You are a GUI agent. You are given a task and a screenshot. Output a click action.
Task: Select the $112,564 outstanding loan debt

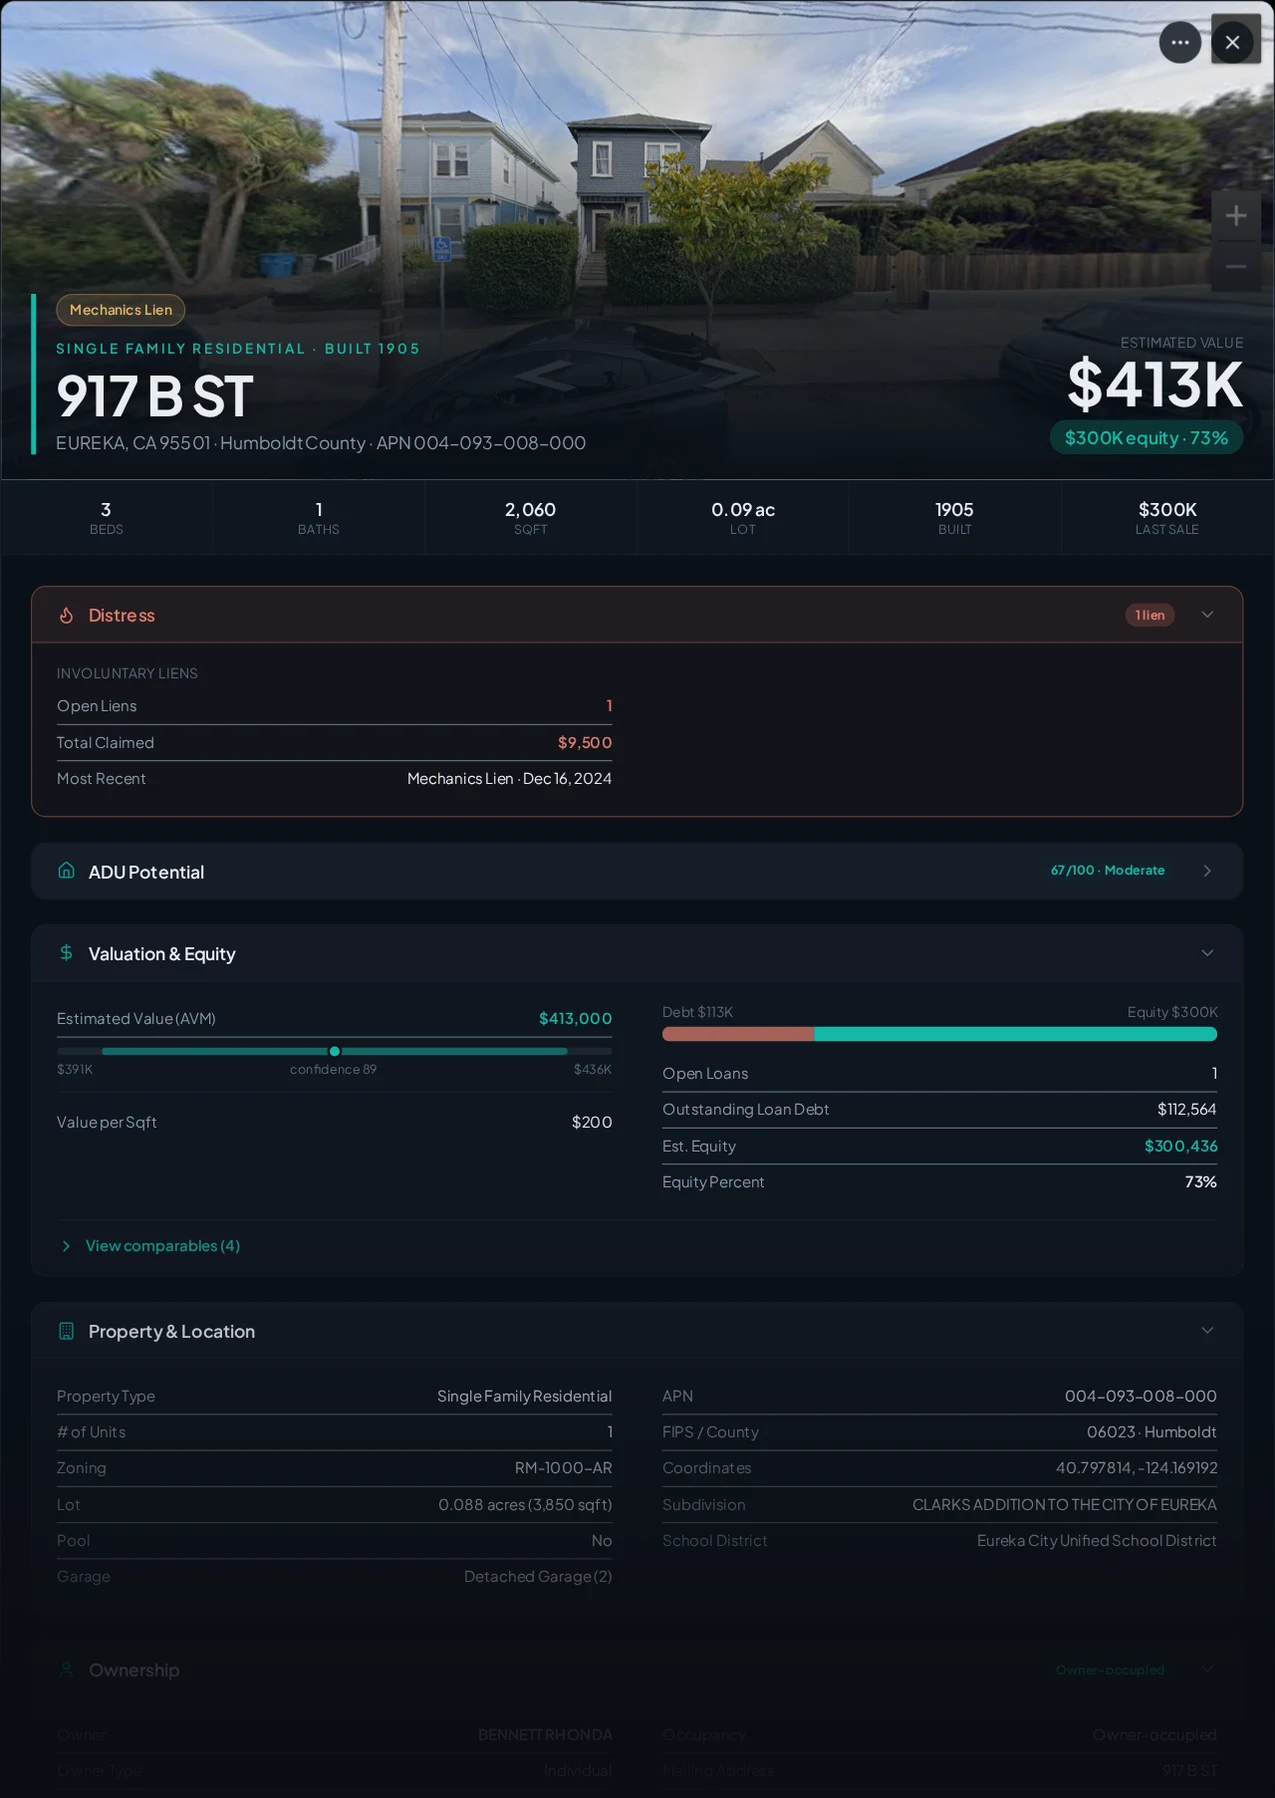(x=1187, y=1109)
